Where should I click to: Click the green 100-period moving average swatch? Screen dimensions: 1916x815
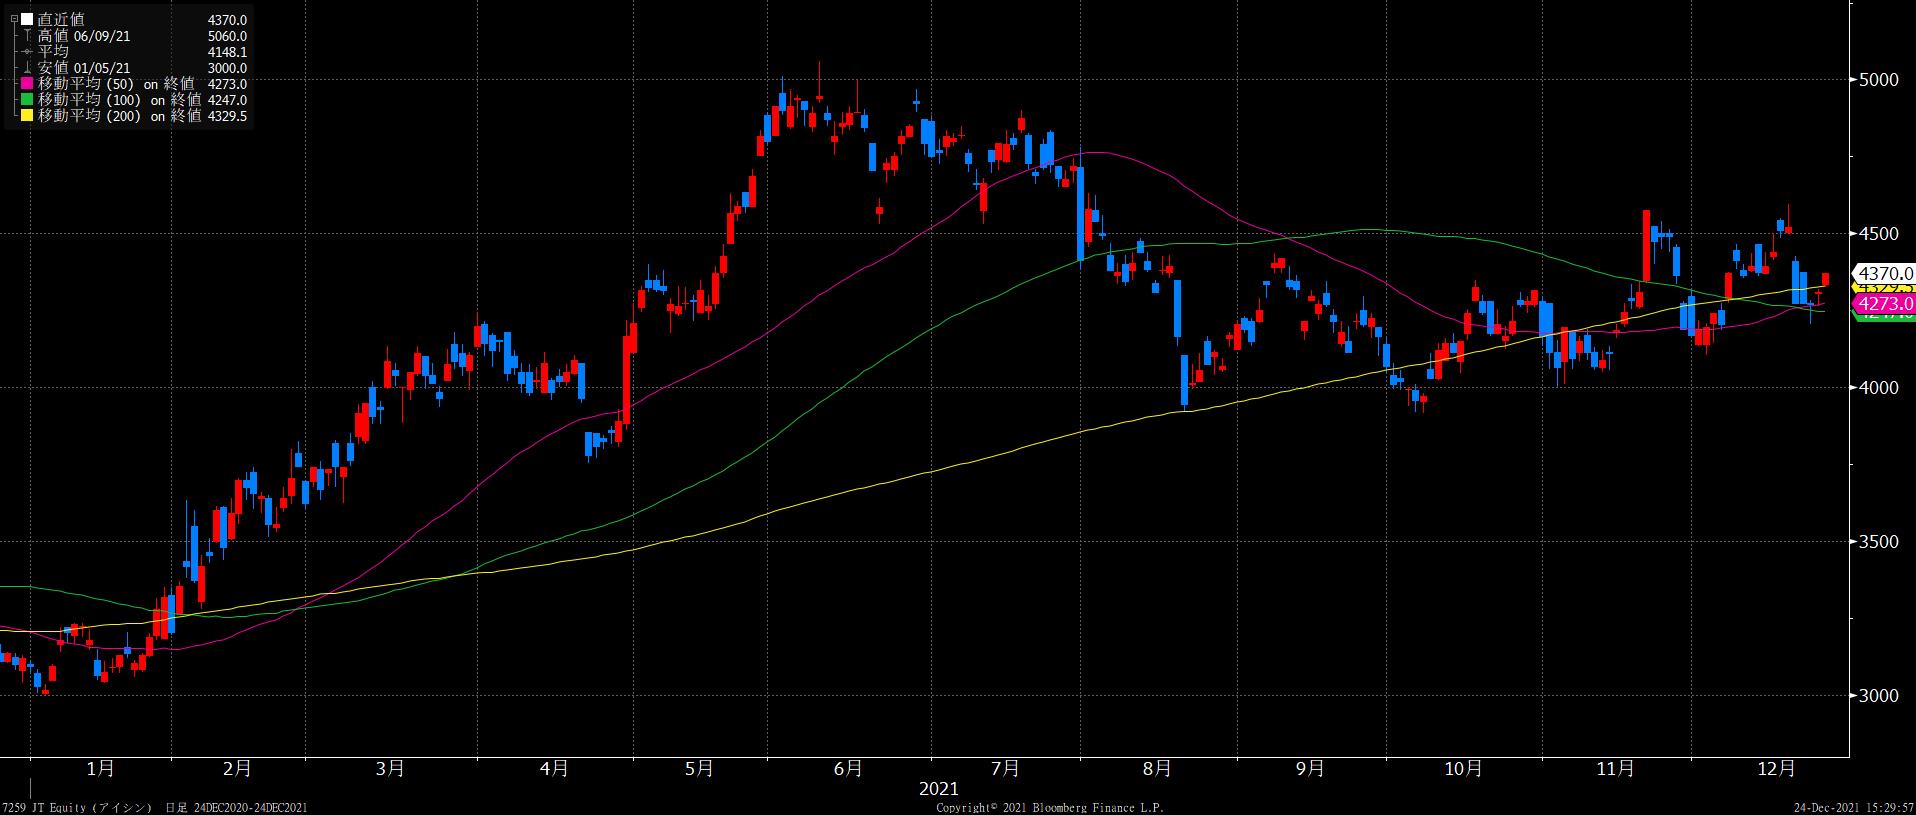[x=27, y=100]
